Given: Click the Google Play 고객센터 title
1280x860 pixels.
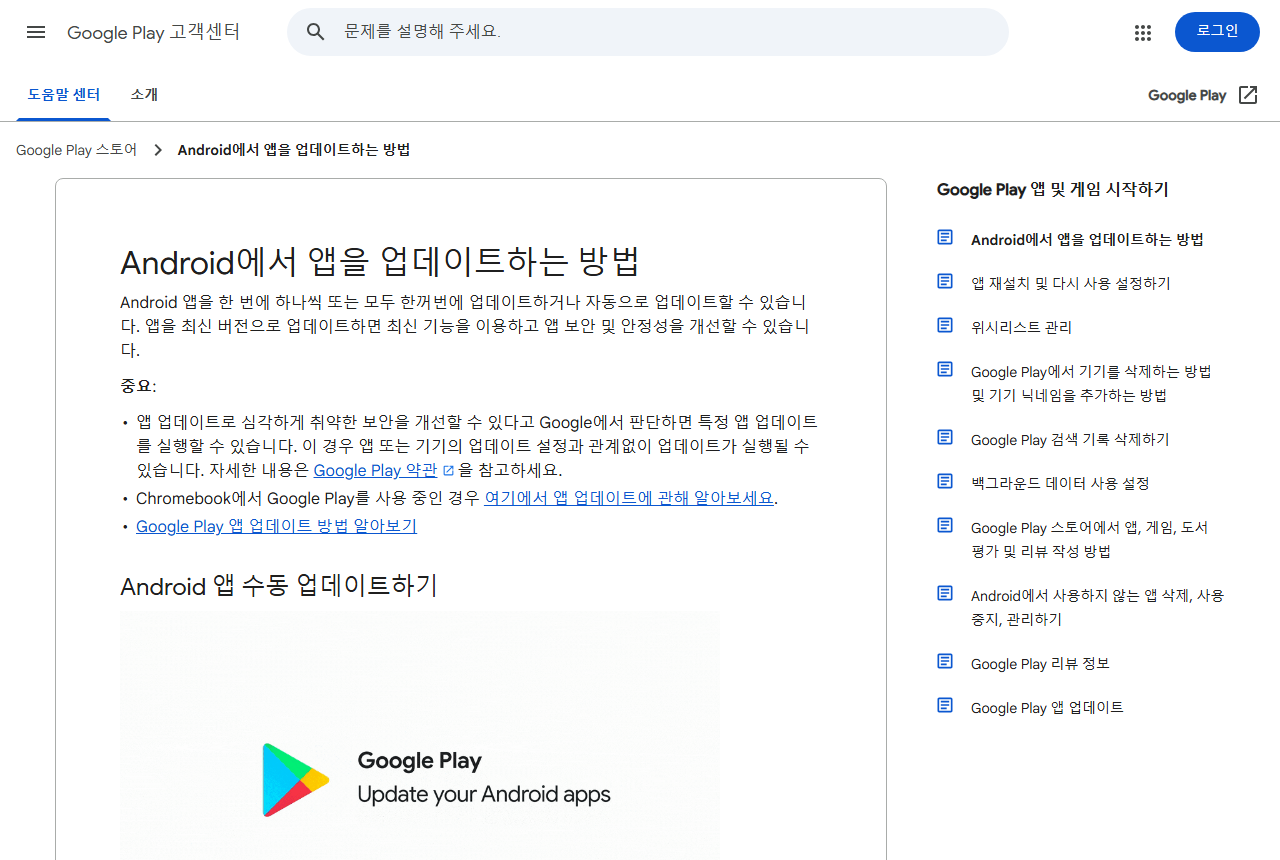Looking at the screenshot, I should point(154,32).
